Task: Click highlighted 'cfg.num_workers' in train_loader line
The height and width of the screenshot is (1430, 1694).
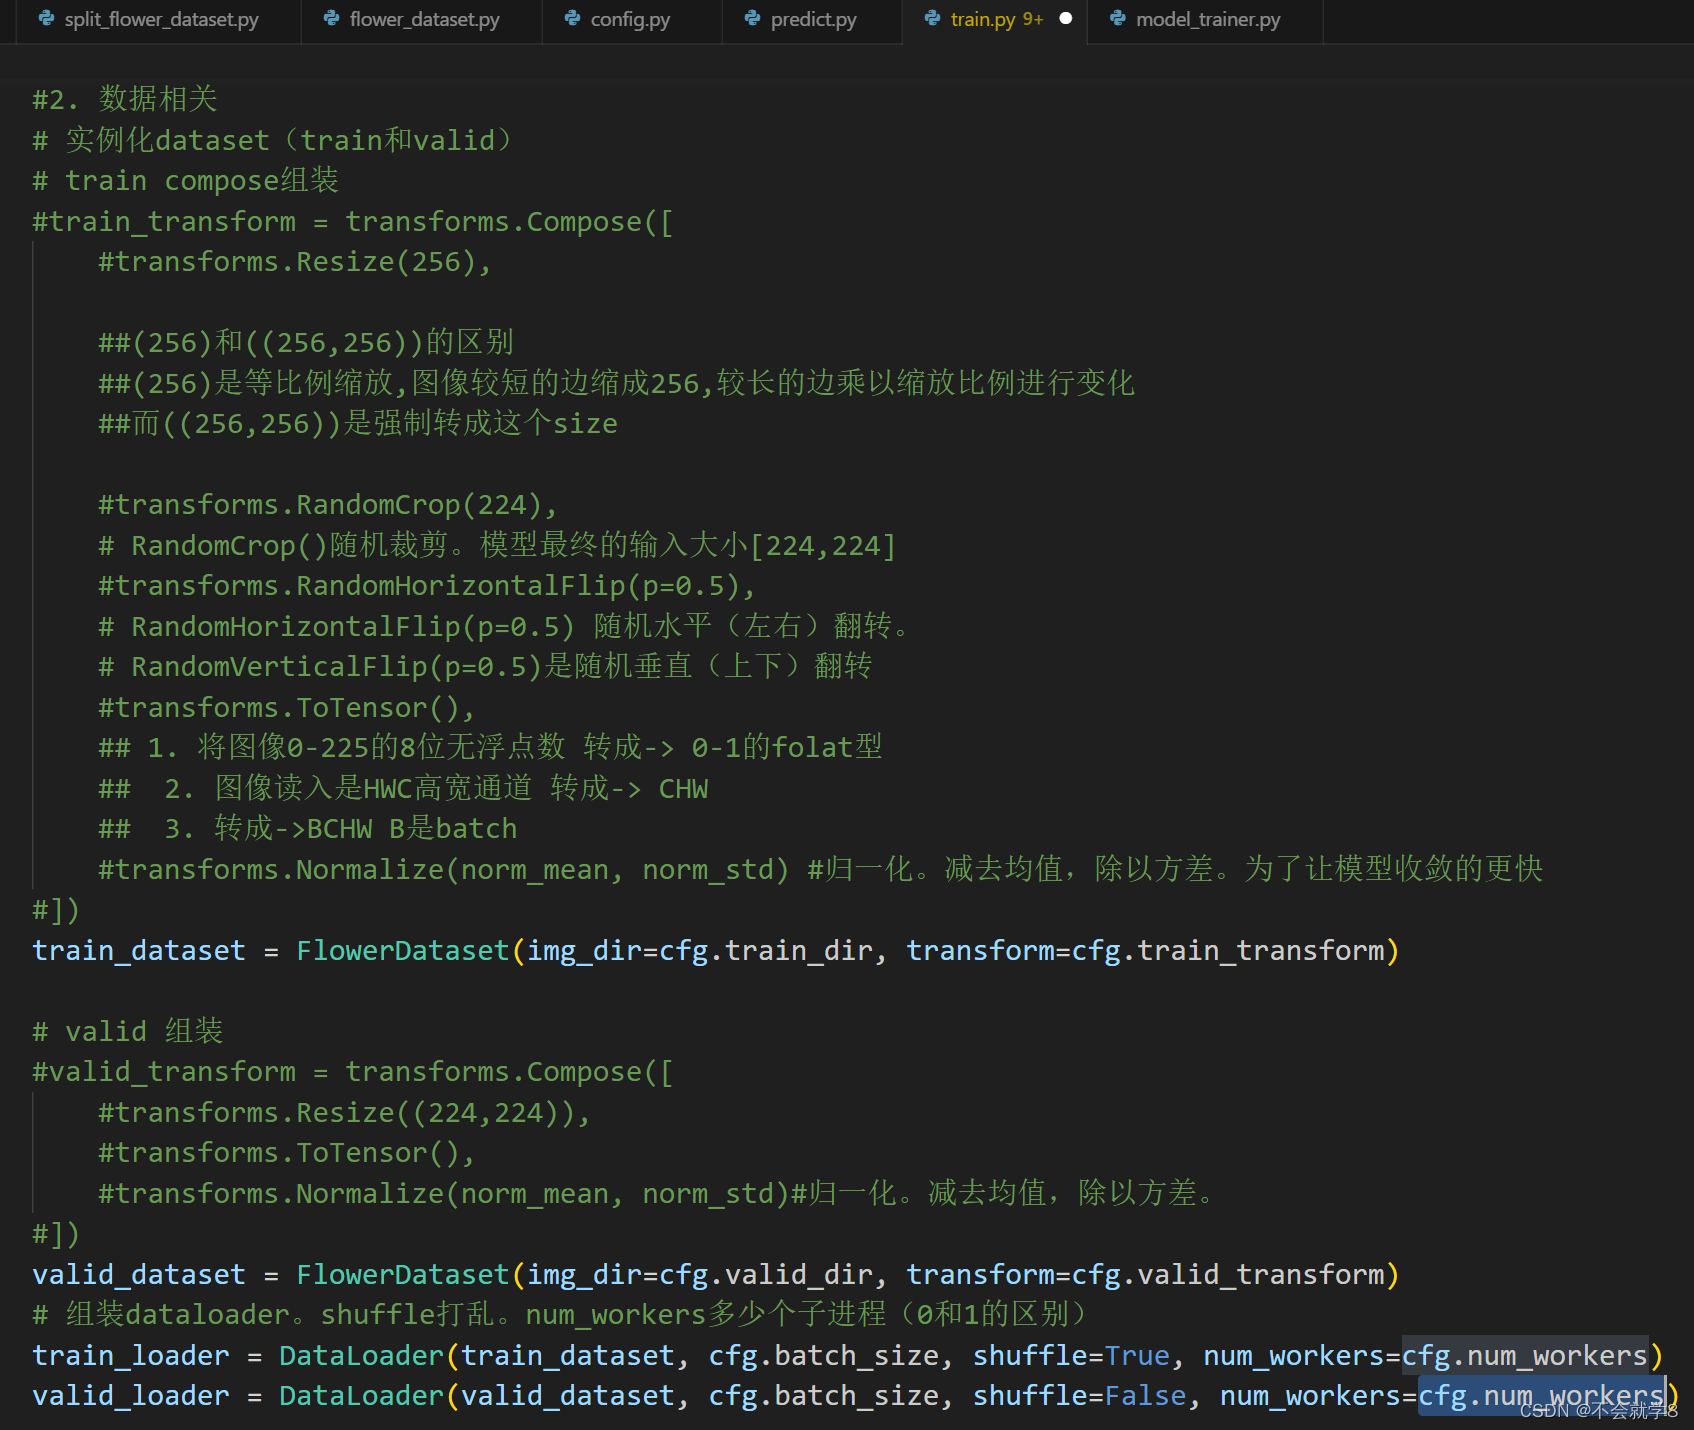Action: pos(1524,1356)
